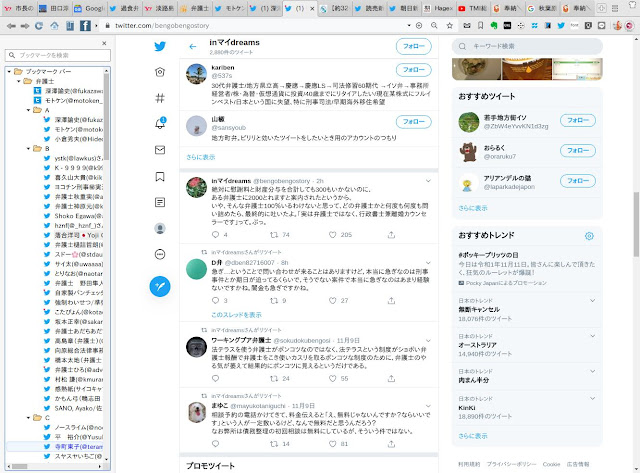640x473 pixels.
Task: Reload the page in browser toolbar
Action: point(39,26)
